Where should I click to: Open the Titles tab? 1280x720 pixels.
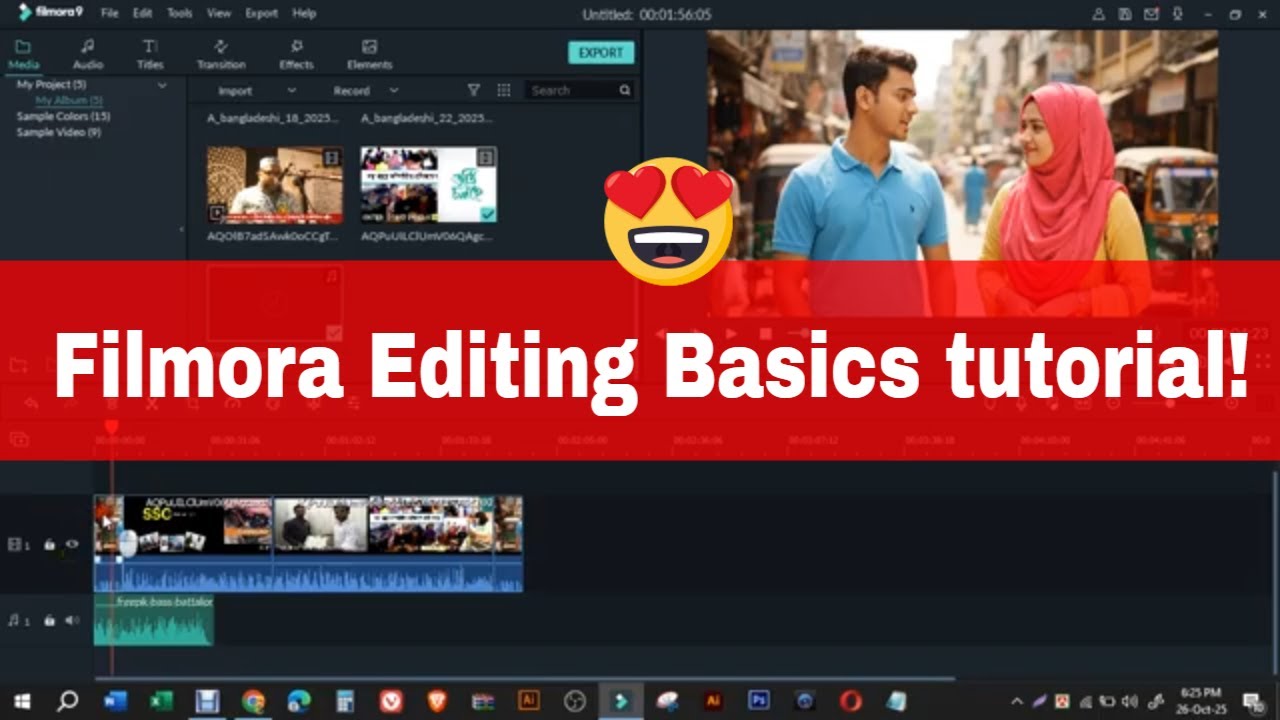(150, 54)
